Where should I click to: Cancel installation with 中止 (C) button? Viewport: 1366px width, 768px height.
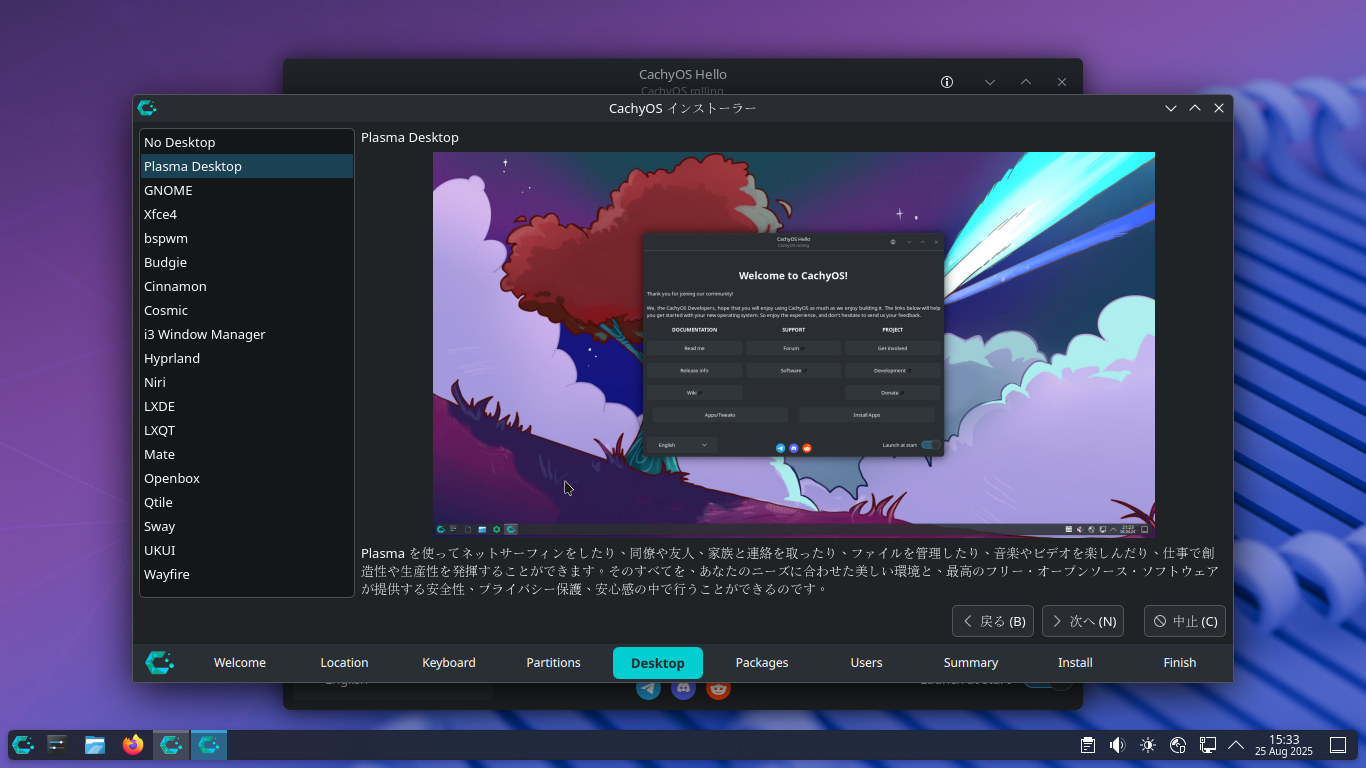pyautogui.click(x=1185, y=621)
